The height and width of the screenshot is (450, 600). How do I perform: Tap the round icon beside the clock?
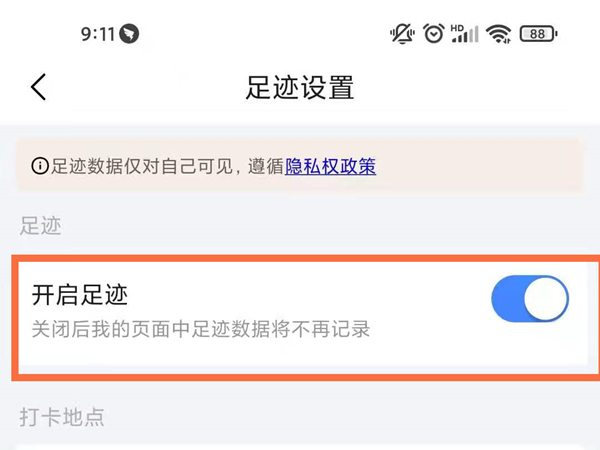pos(129,34)
